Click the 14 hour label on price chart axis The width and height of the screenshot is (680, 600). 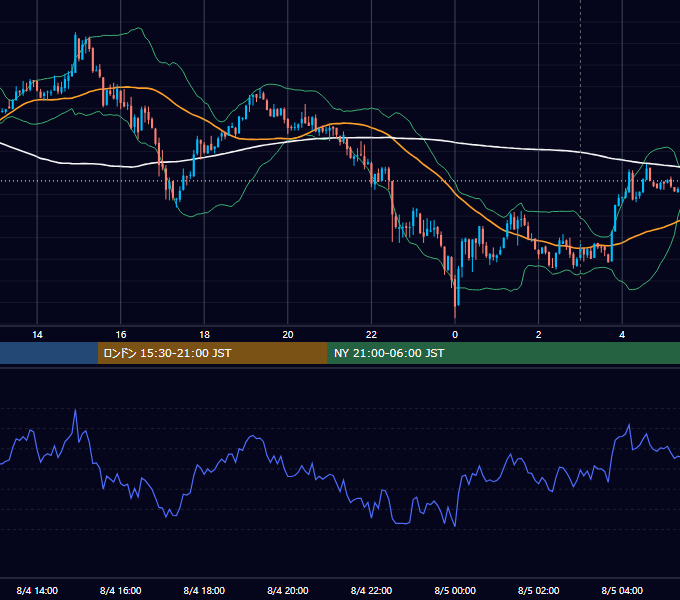[37, 335]
